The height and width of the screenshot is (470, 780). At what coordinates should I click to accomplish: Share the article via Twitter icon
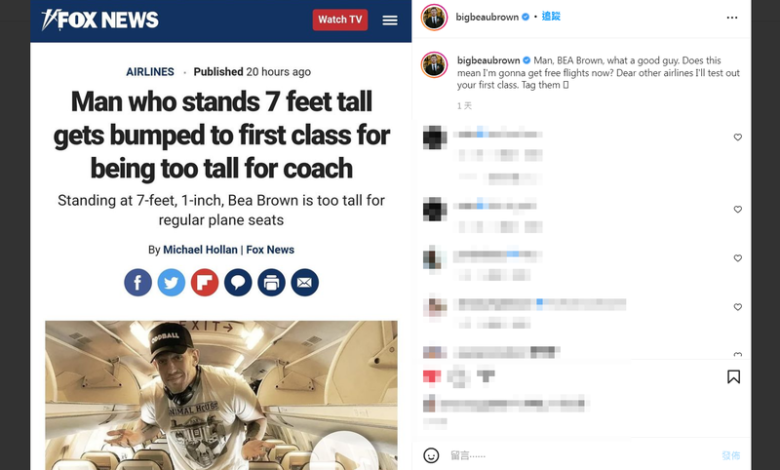[171, 282]
